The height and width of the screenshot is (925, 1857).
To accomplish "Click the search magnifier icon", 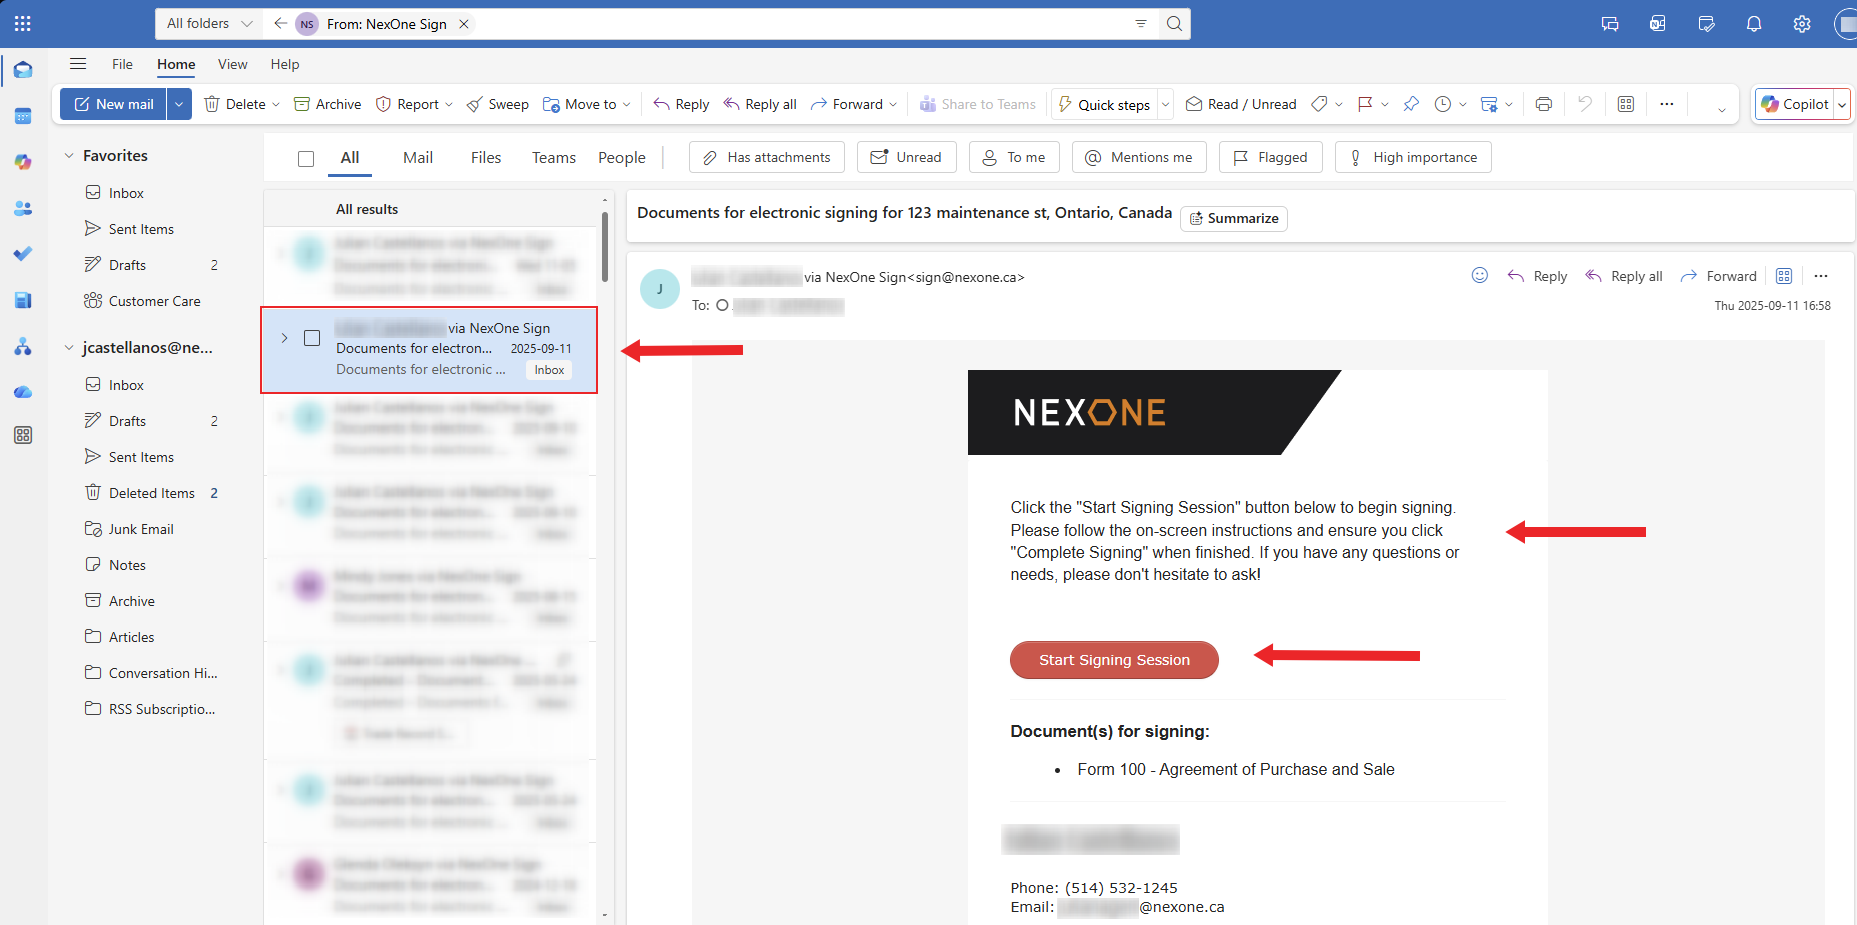I will (x=1174, y=24).
